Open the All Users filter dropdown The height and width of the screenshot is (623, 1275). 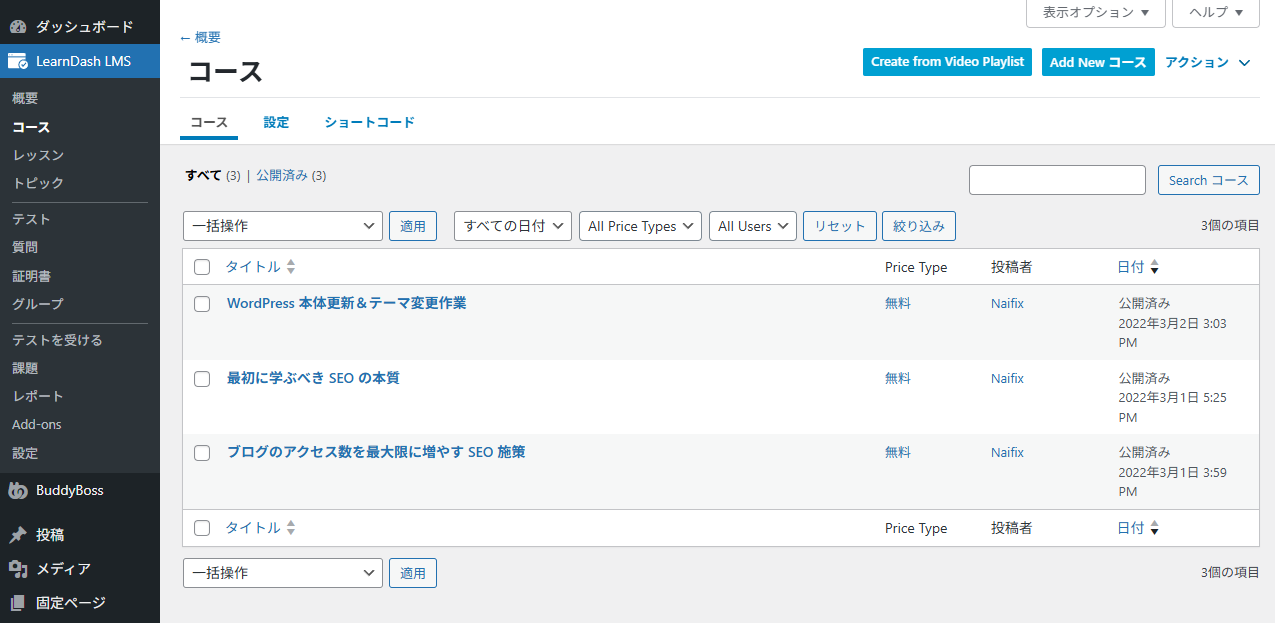tap(753, 226)
